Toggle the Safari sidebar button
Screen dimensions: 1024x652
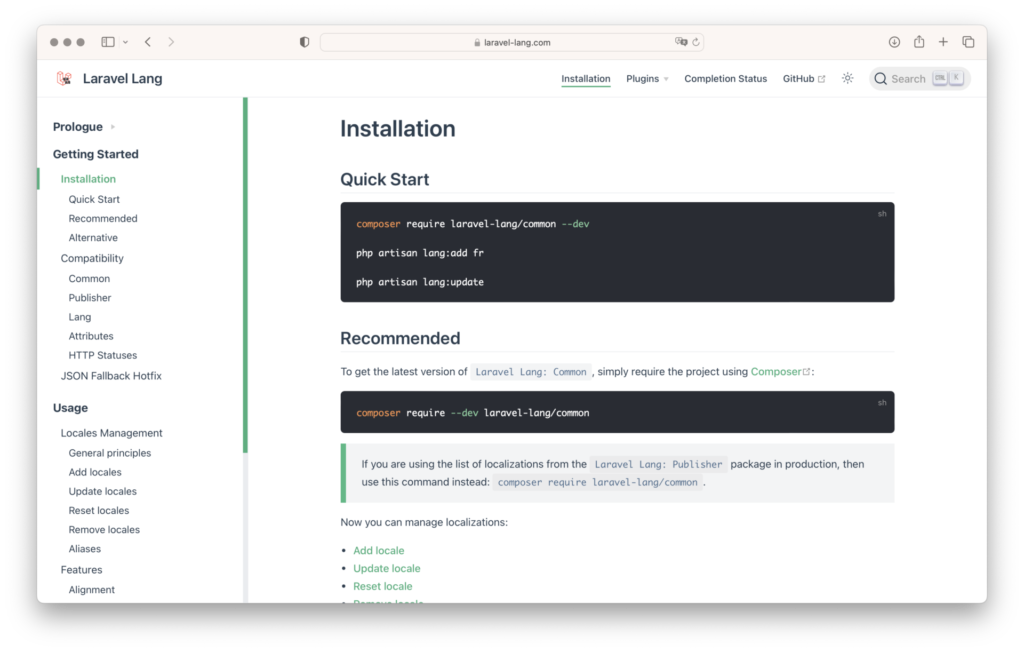point(108,42)
